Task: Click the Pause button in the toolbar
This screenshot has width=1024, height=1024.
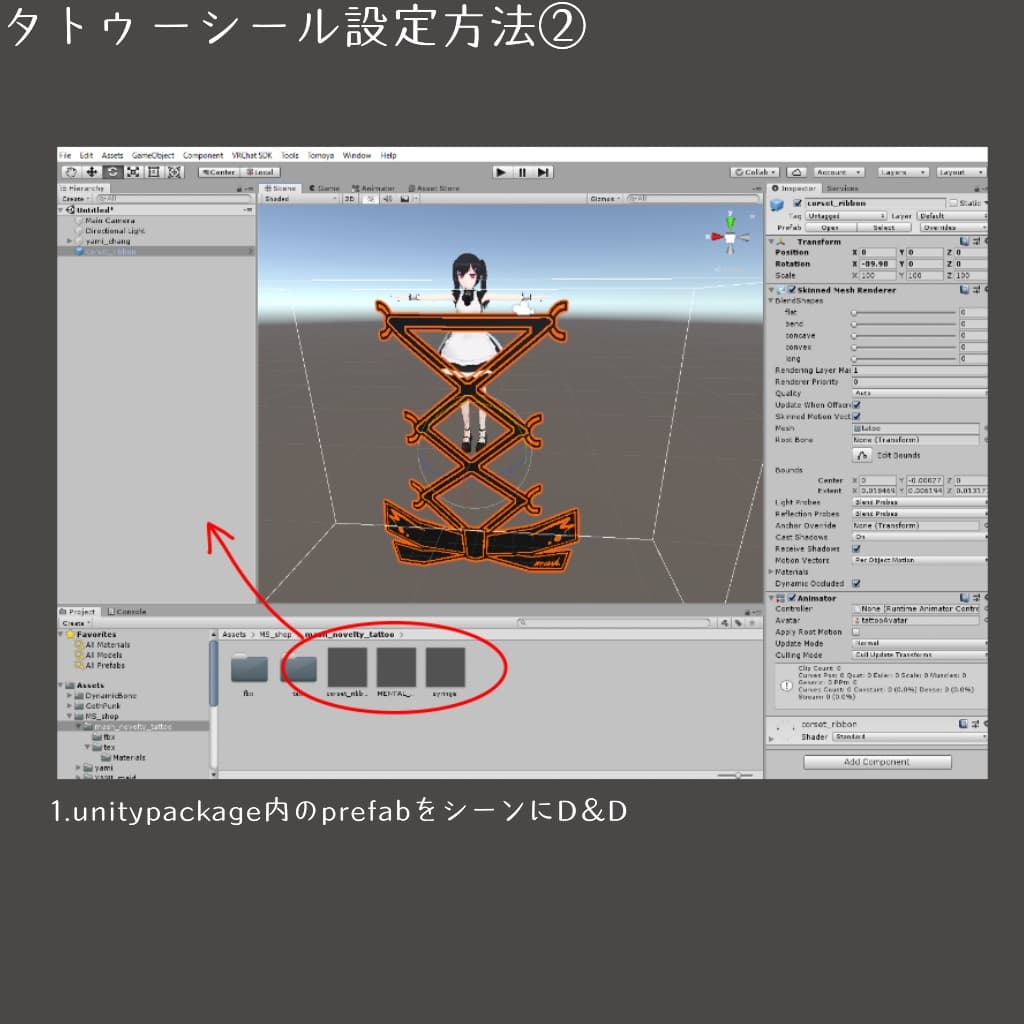Action: [x=520, y=172]
